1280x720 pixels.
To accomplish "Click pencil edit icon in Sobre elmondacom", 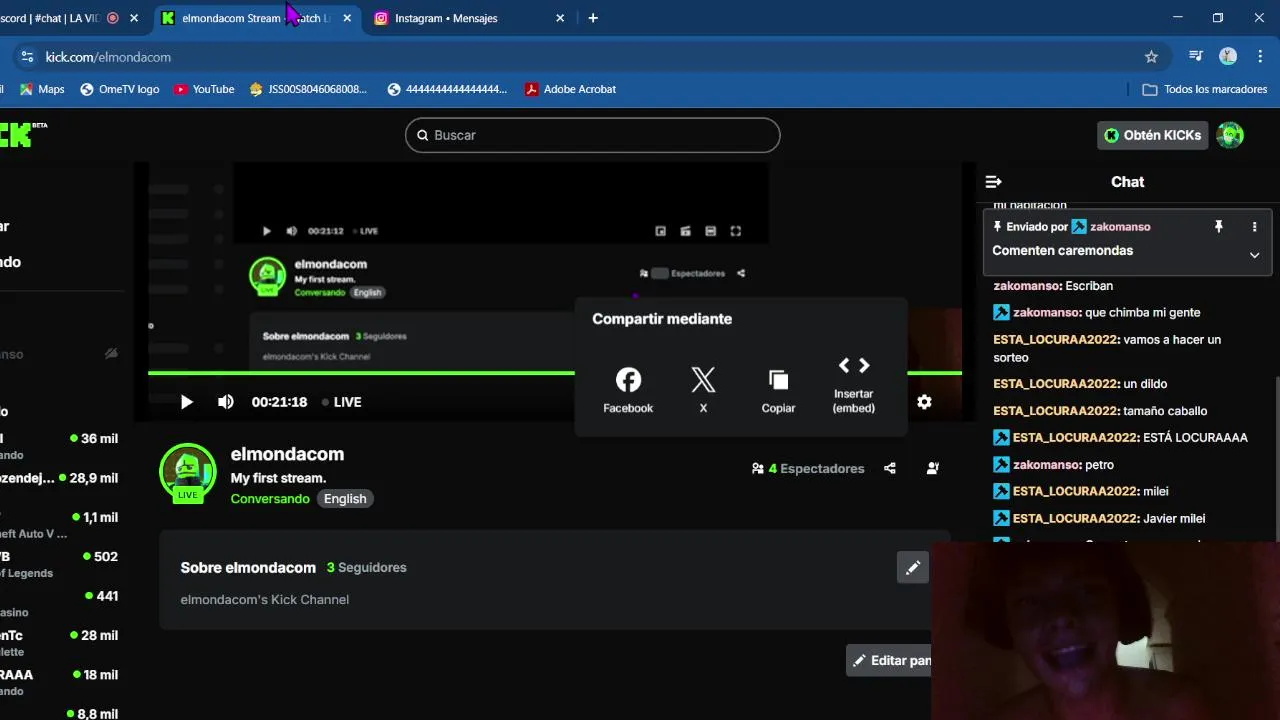I will [x=913, y=568].
